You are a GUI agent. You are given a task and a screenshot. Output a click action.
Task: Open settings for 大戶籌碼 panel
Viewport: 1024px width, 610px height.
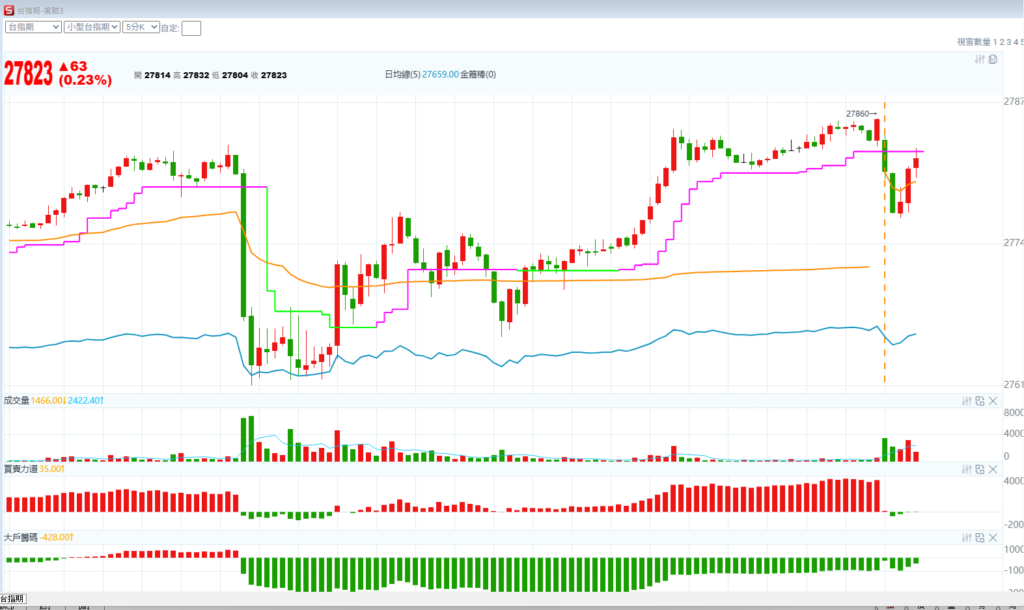coord(967,537)
